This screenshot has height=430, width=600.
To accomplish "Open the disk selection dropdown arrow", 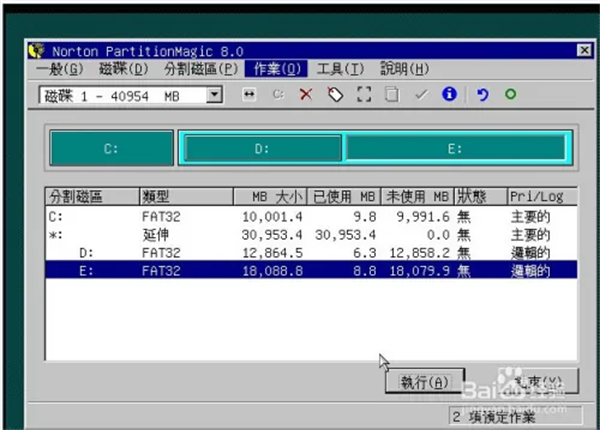I will 214,95.
